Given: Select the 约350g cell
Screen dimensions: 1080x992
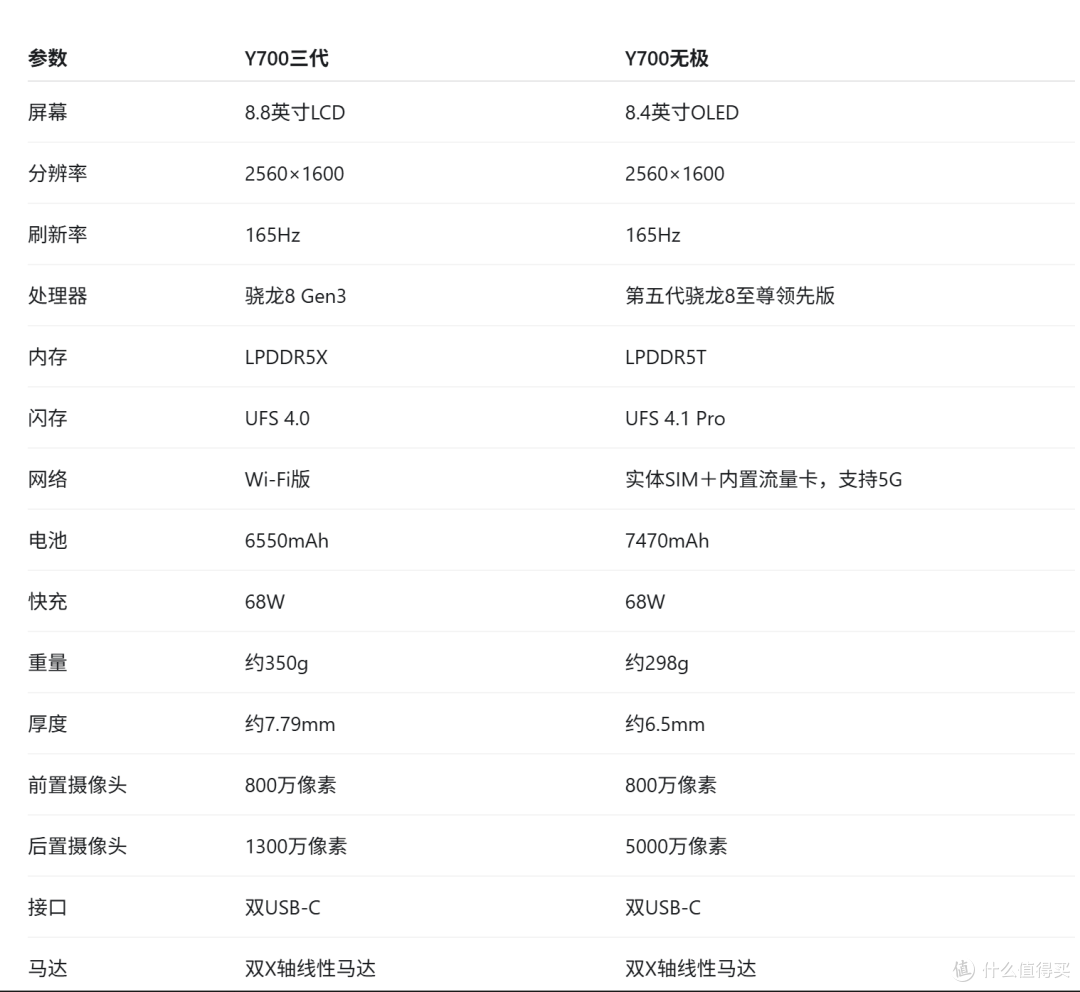Looking at the screenshot, I should point(276,663).
